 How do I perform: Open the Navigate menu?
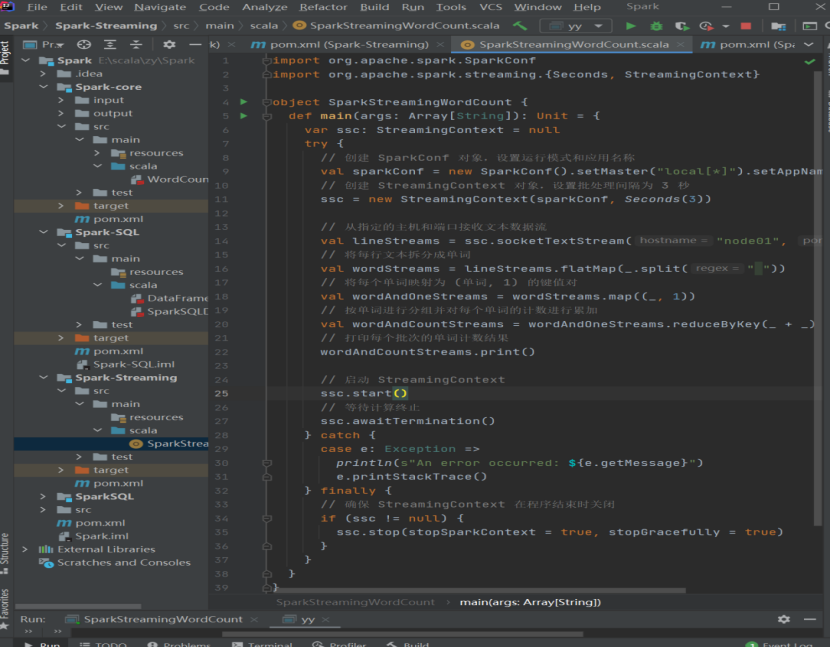(160, 7)
